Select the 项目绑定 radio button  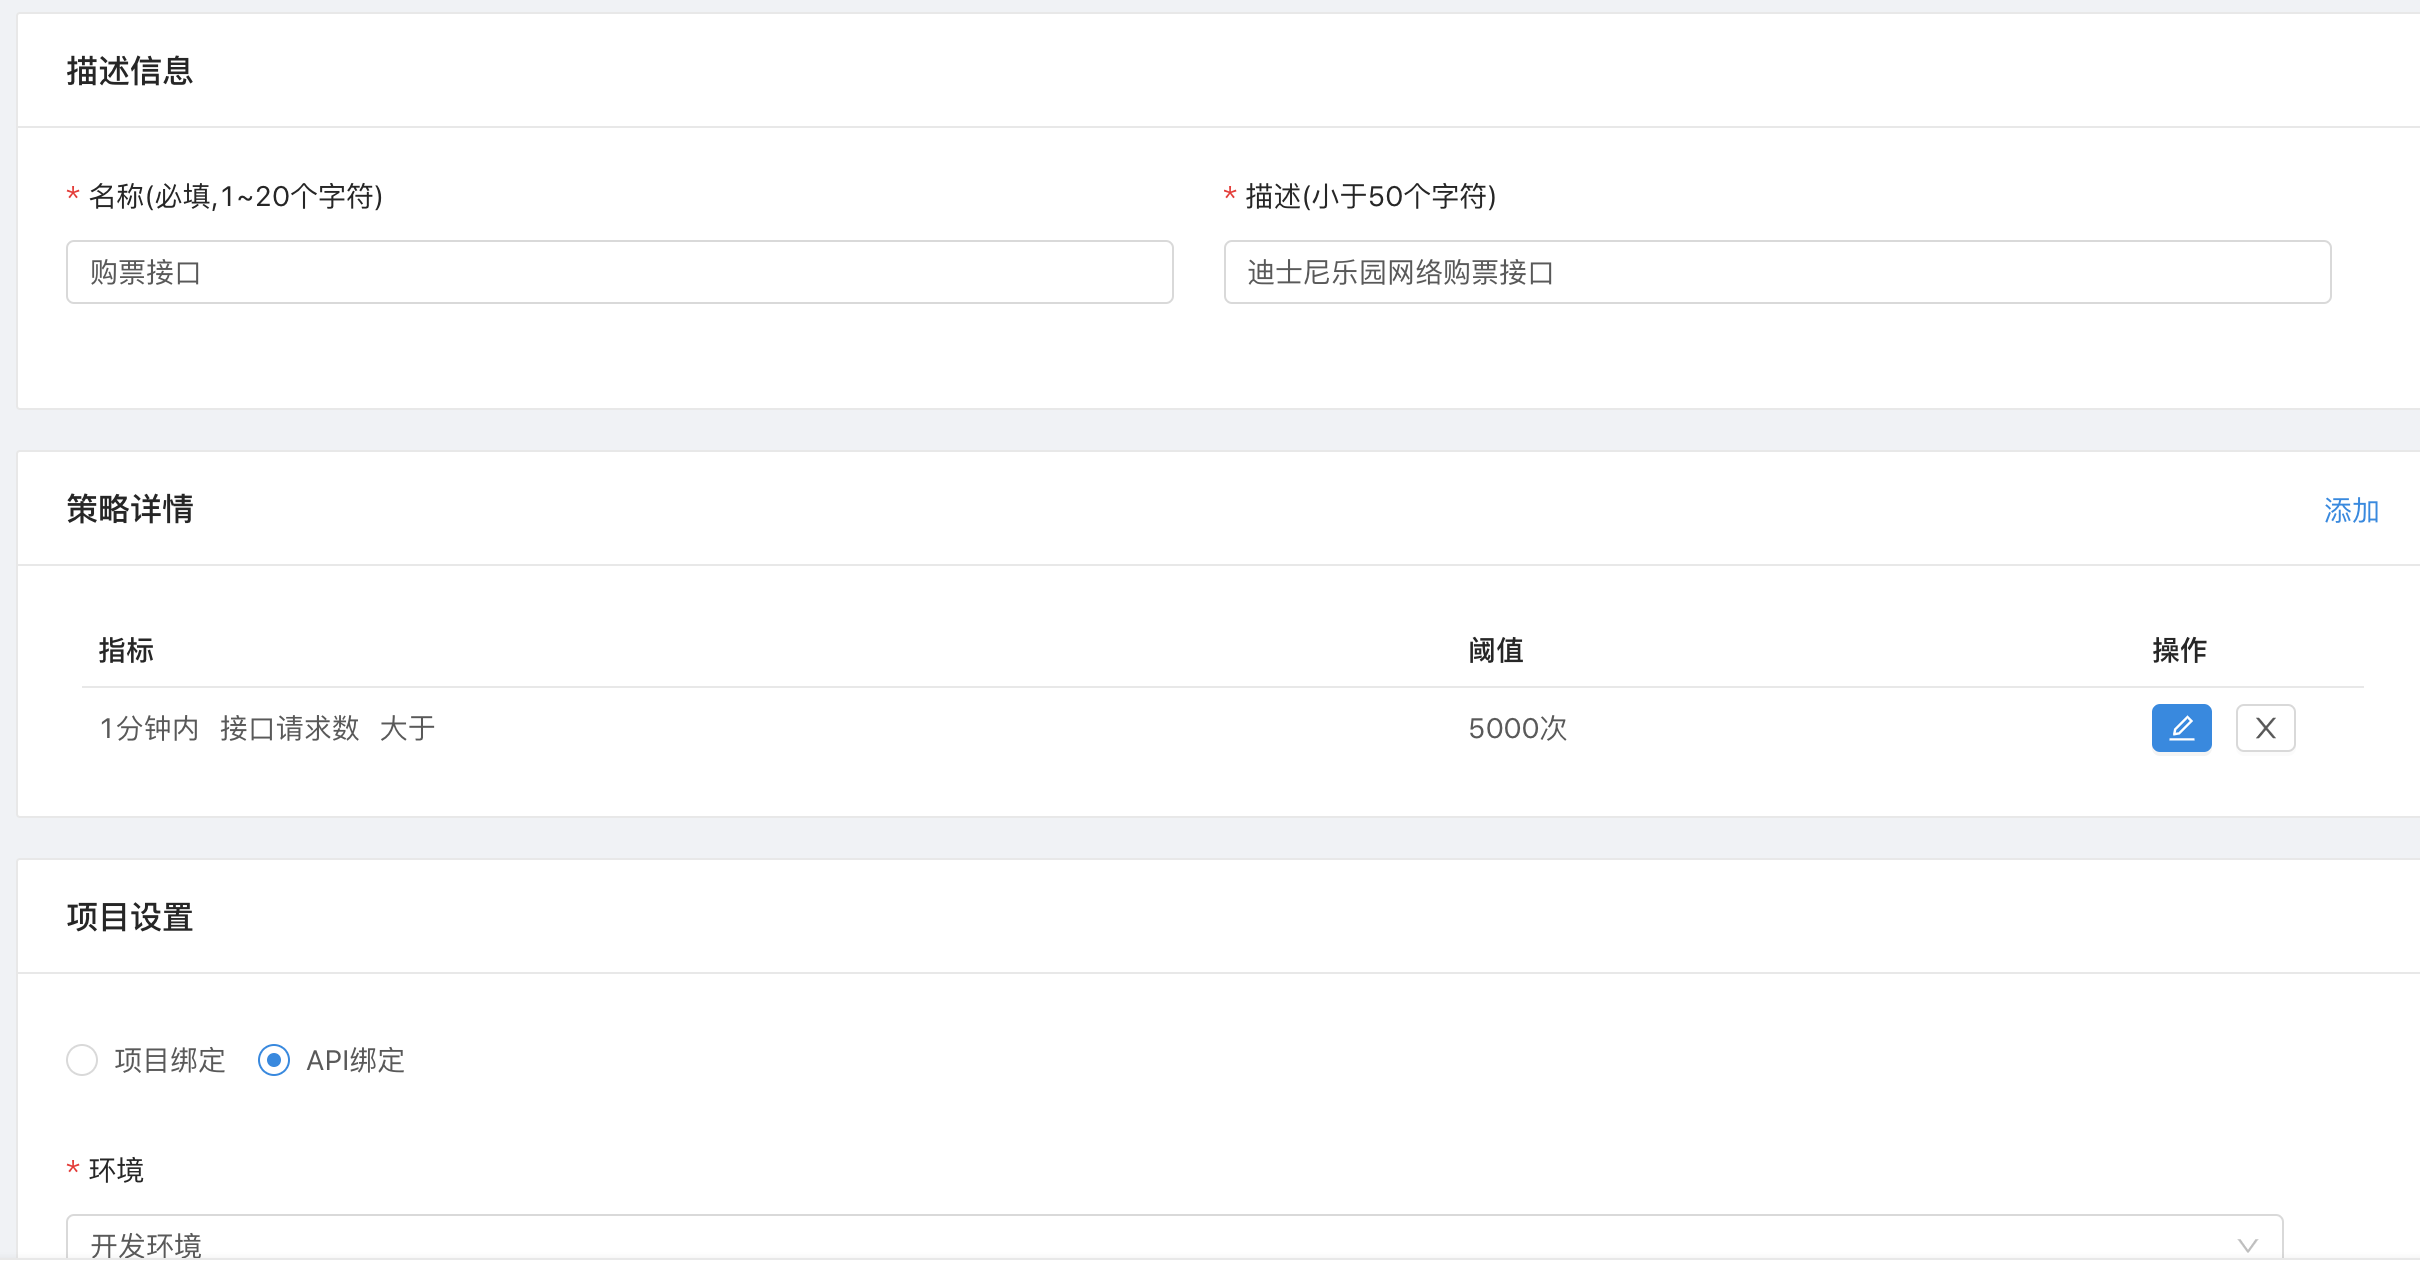(82, 1060)
